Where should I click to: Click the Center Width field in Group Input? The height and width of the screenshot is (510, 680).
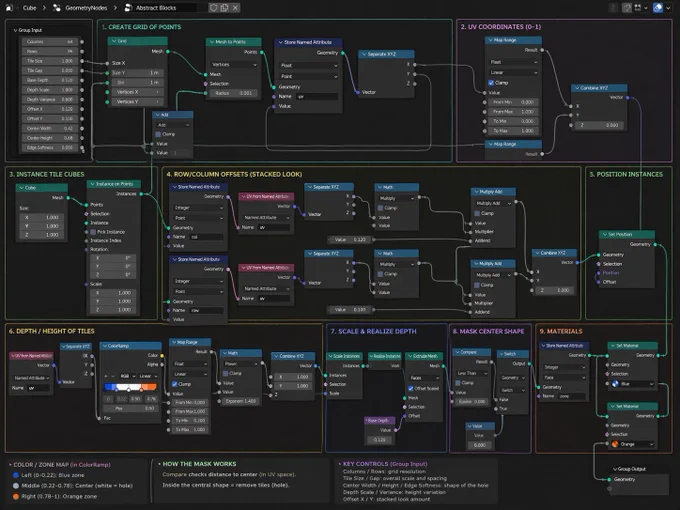49,128
